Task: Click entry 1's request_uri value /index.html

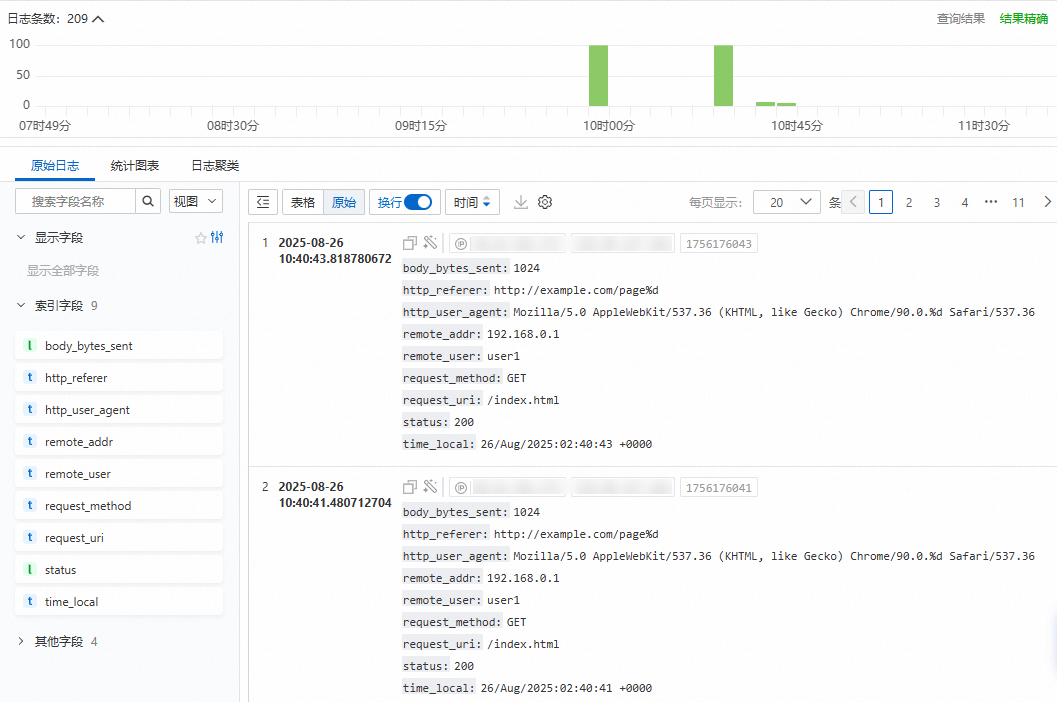Action: [x=523, y=400]
